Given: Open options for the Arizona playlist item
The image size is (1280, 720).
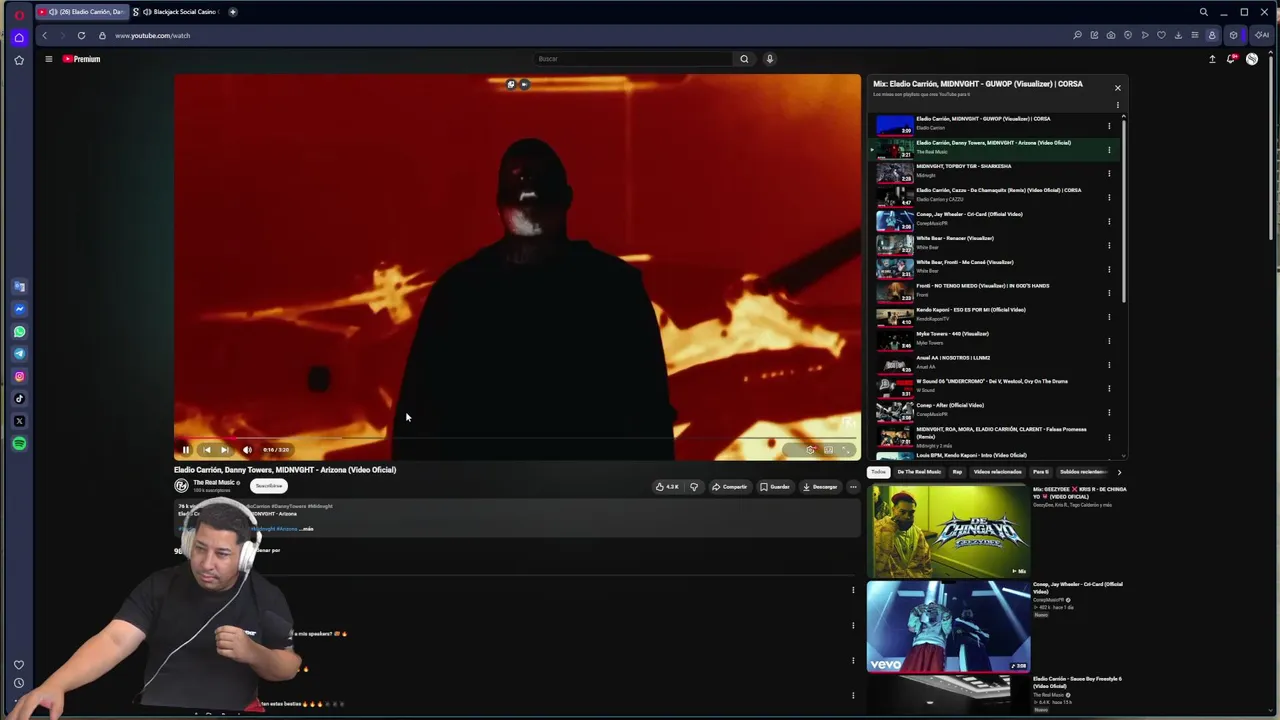Looking at the screenshot, I should click(x=1109, y=150).
